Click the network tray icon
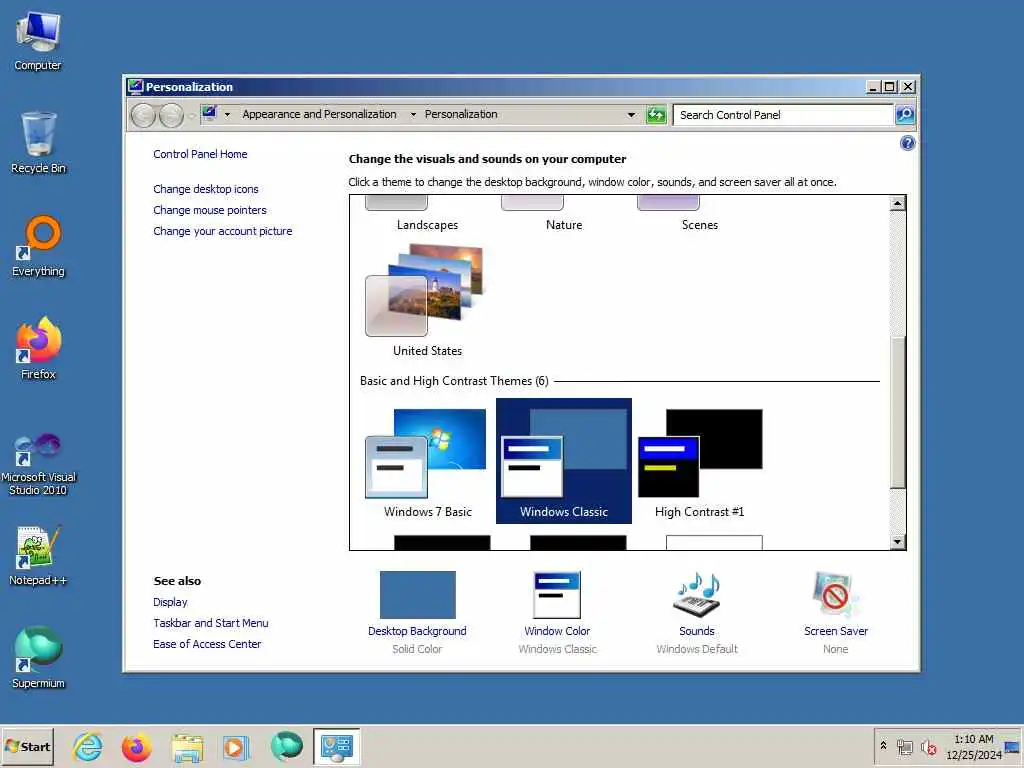Screen dimensions: 1024x768 click(x=904, y=746)
